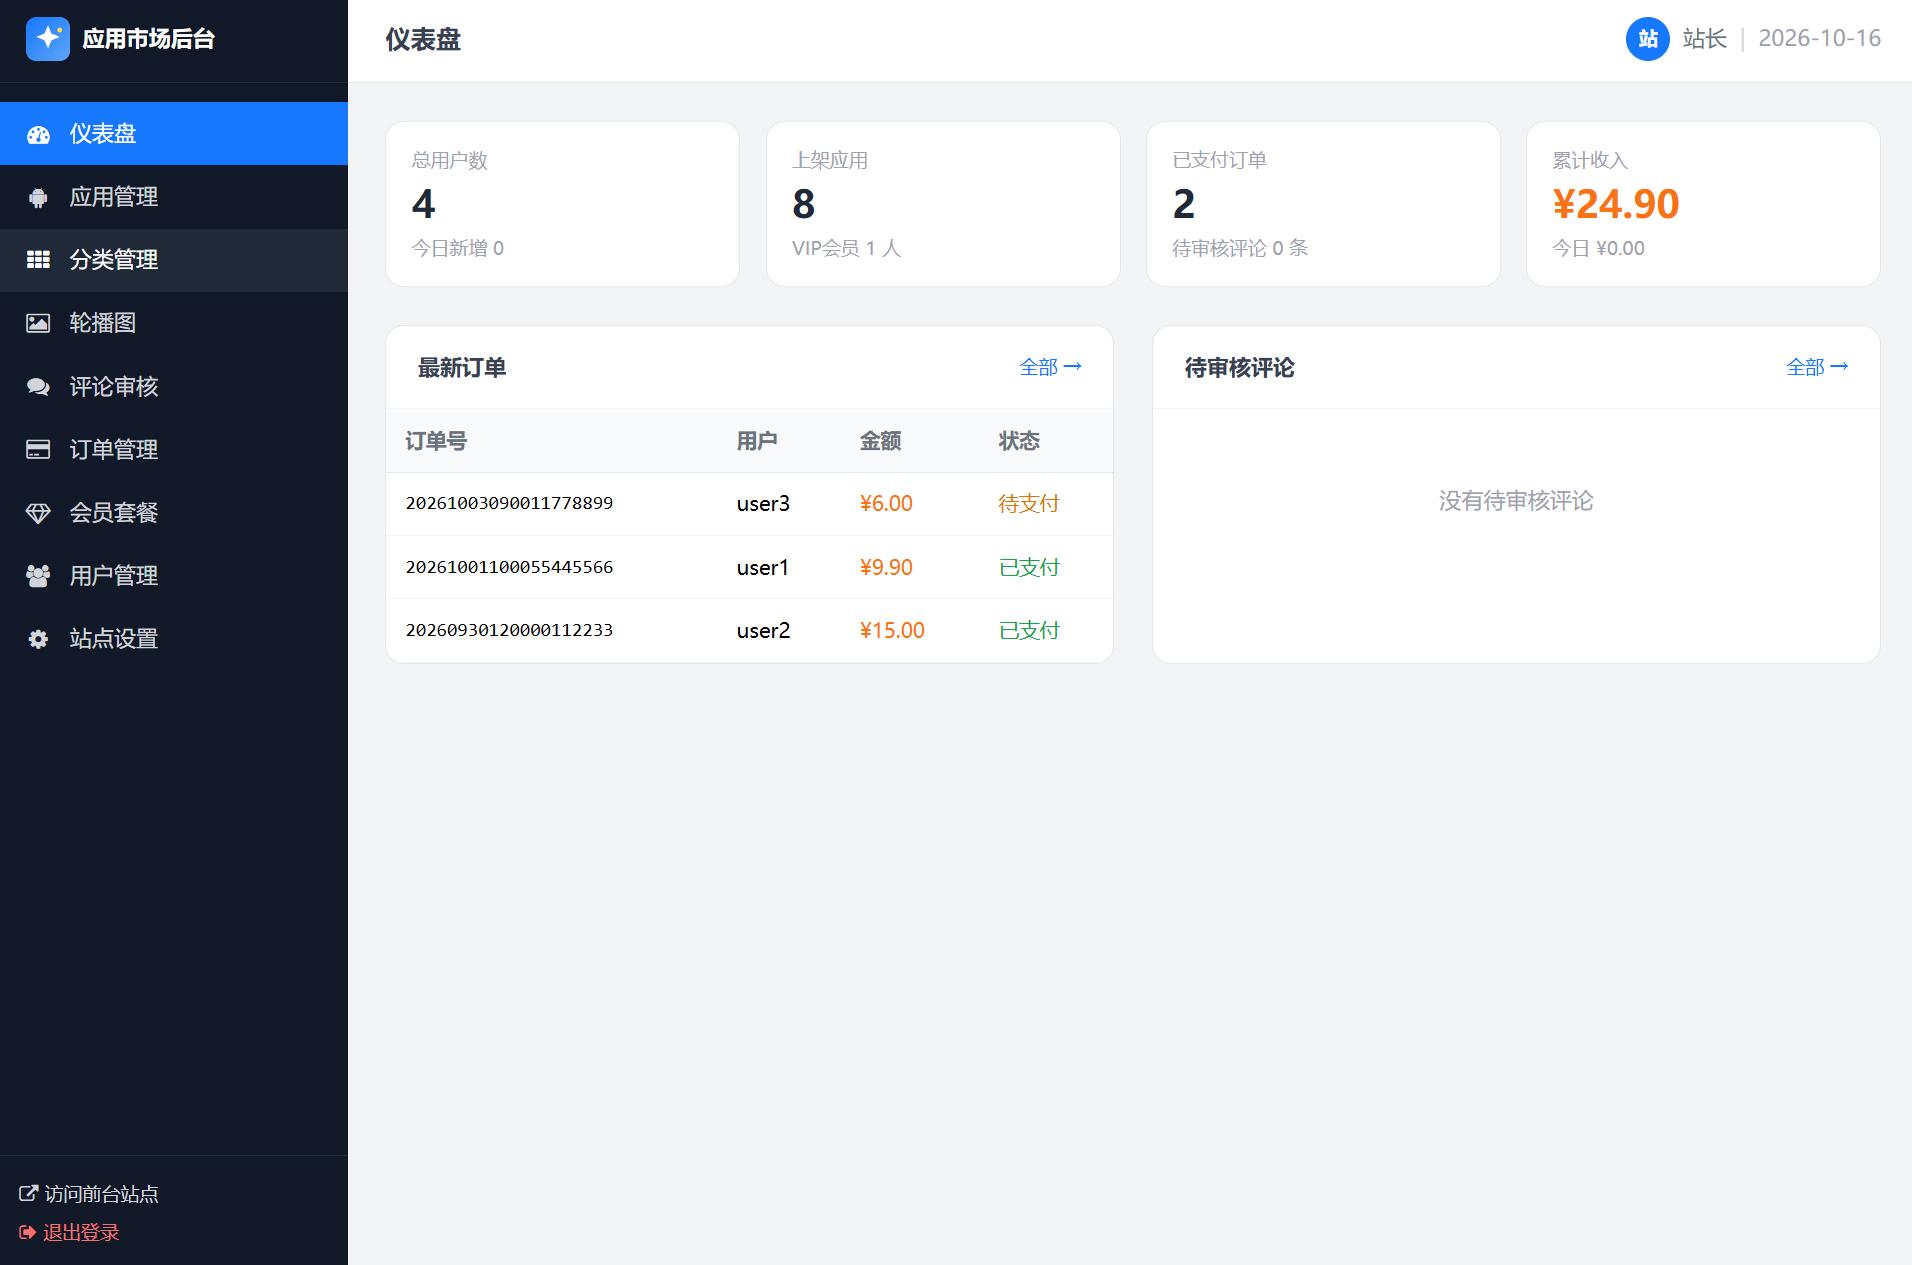Image resolution: width=1912 pixels, height=1265 pixels.
Task: Click the 累计收入 ¥24.90 value
Action: click(x=1616, y=204)
